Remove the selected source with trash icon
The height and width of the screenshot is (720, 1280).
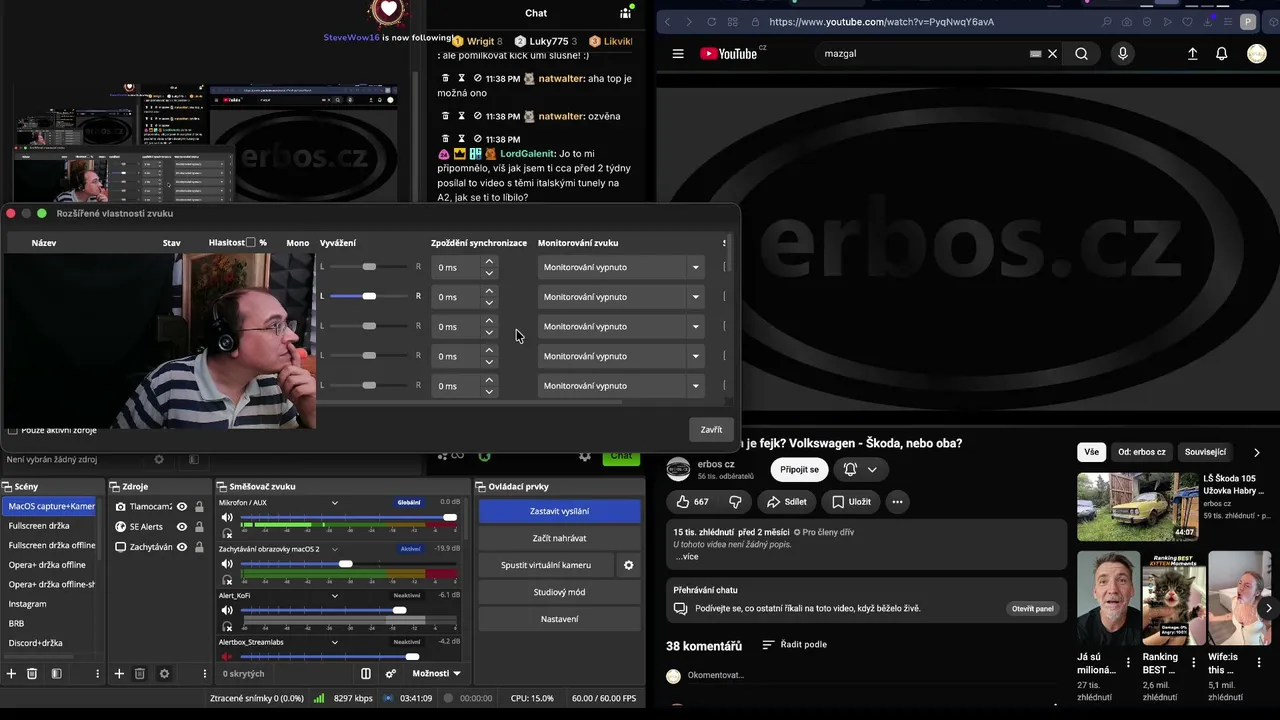coord(140,674)
